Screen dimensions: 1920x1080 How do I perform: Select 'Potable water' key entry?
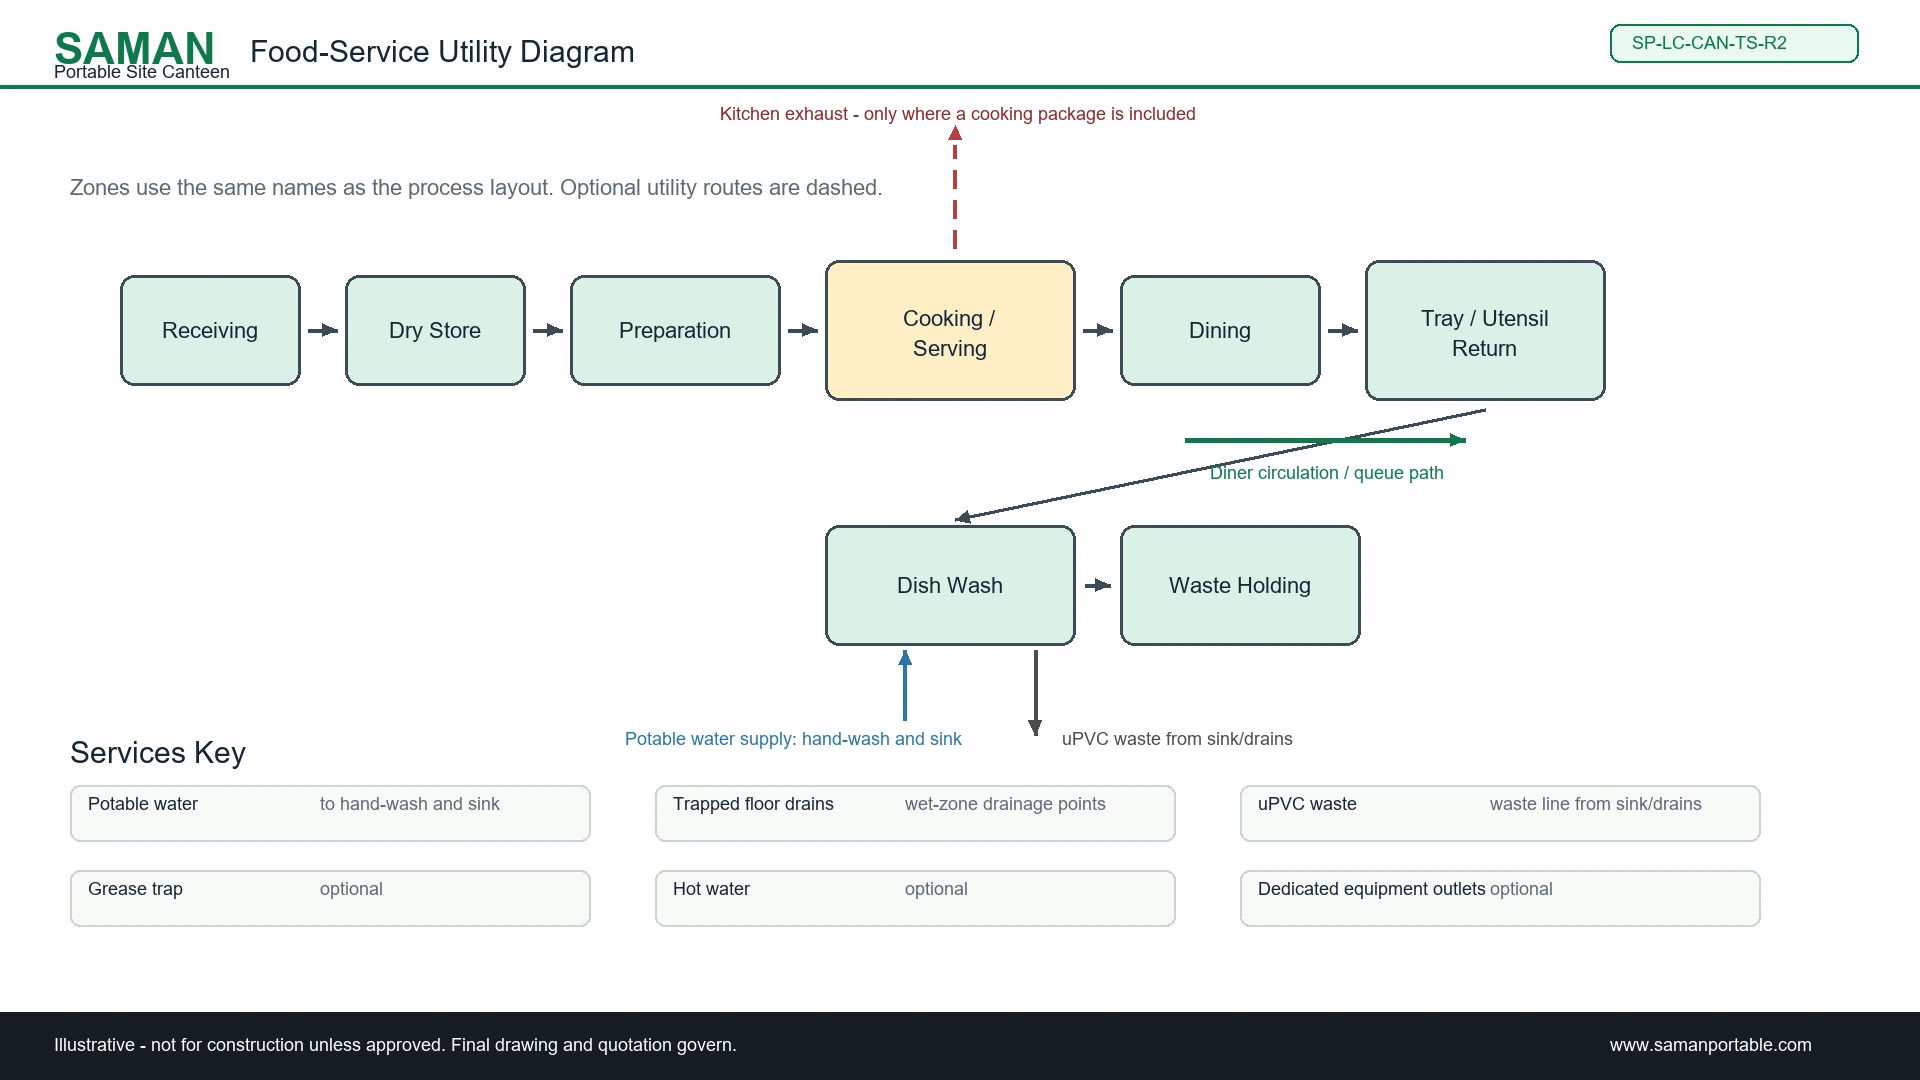click(x=143, y=804)
